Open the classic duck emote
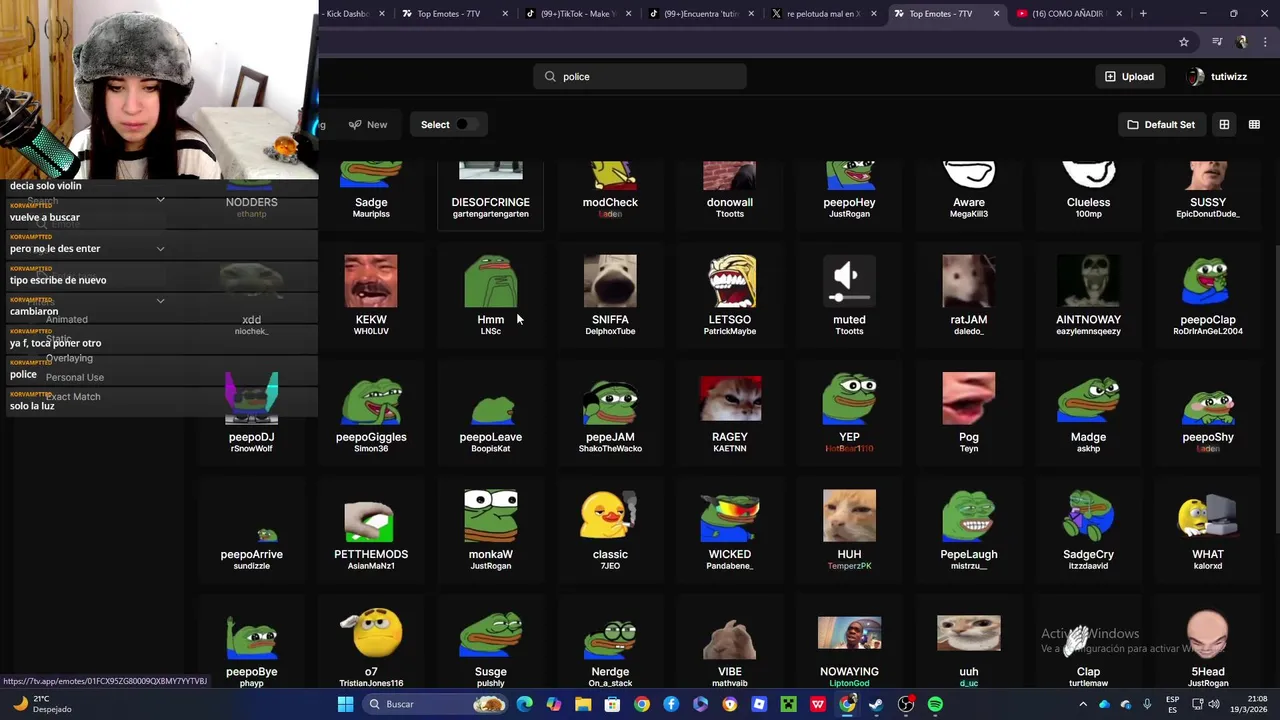 coord(610,529)
